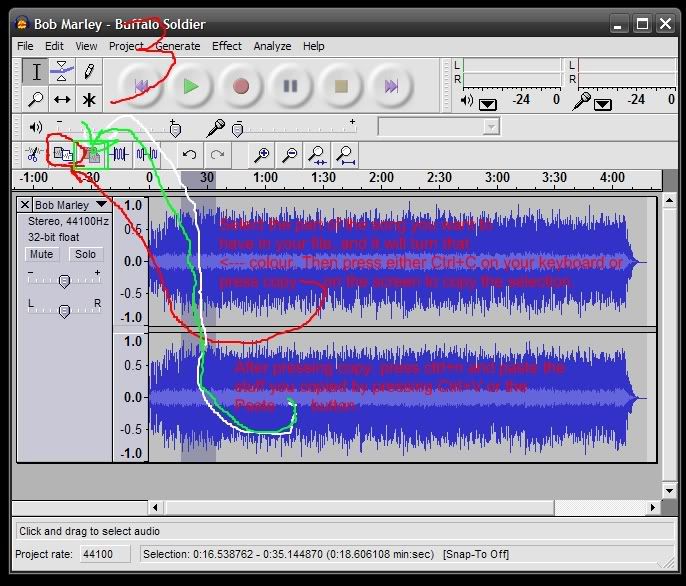
Task: Open the Analyze menu
Action: coord(272,46)
